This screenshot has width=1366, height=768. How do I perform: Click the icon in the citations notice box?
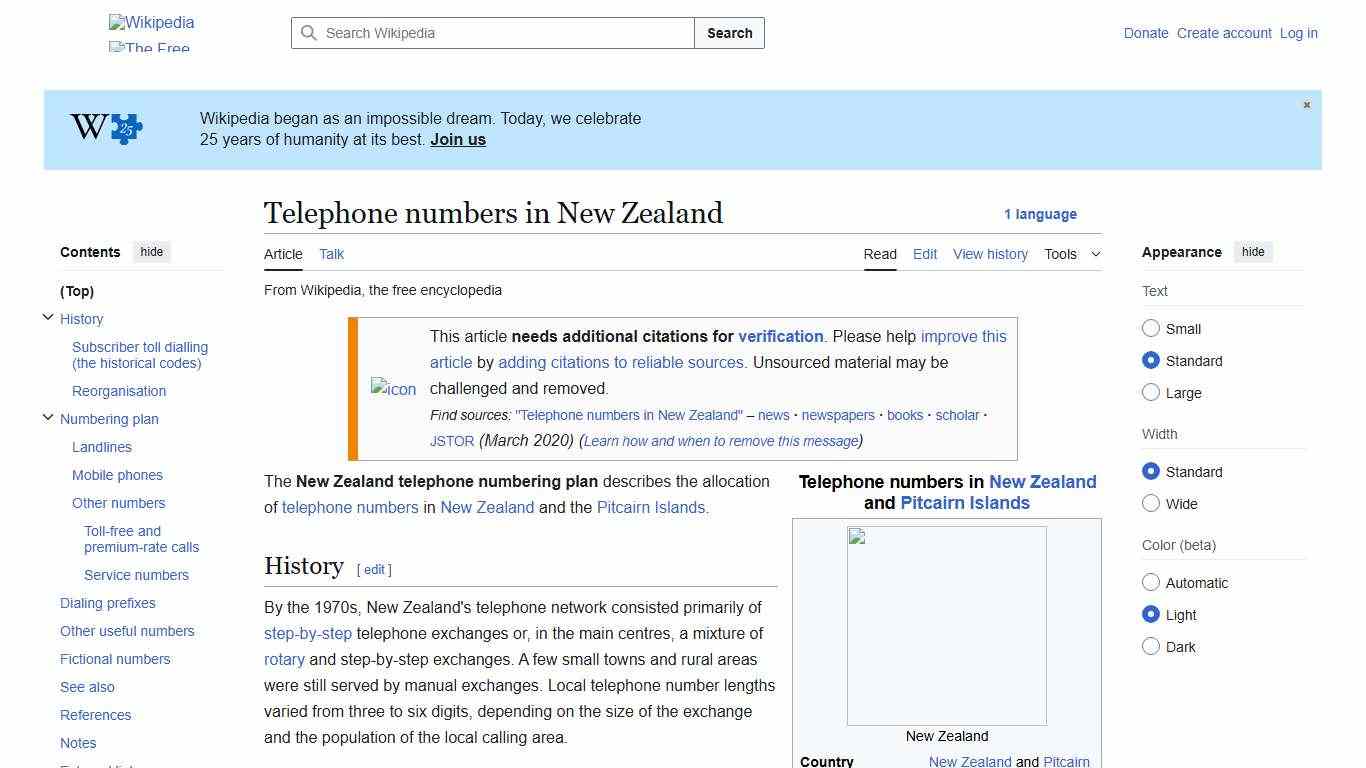point(392,389)
